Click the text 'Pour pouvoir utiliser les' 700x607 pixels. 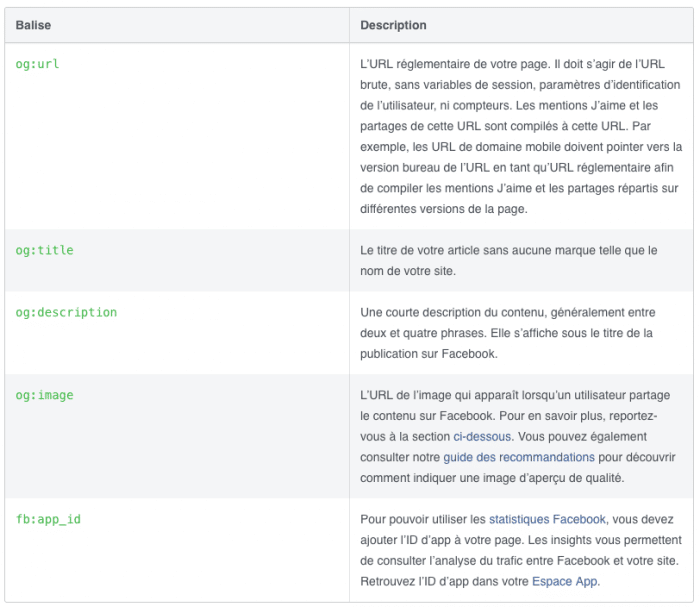pos(422,519)
